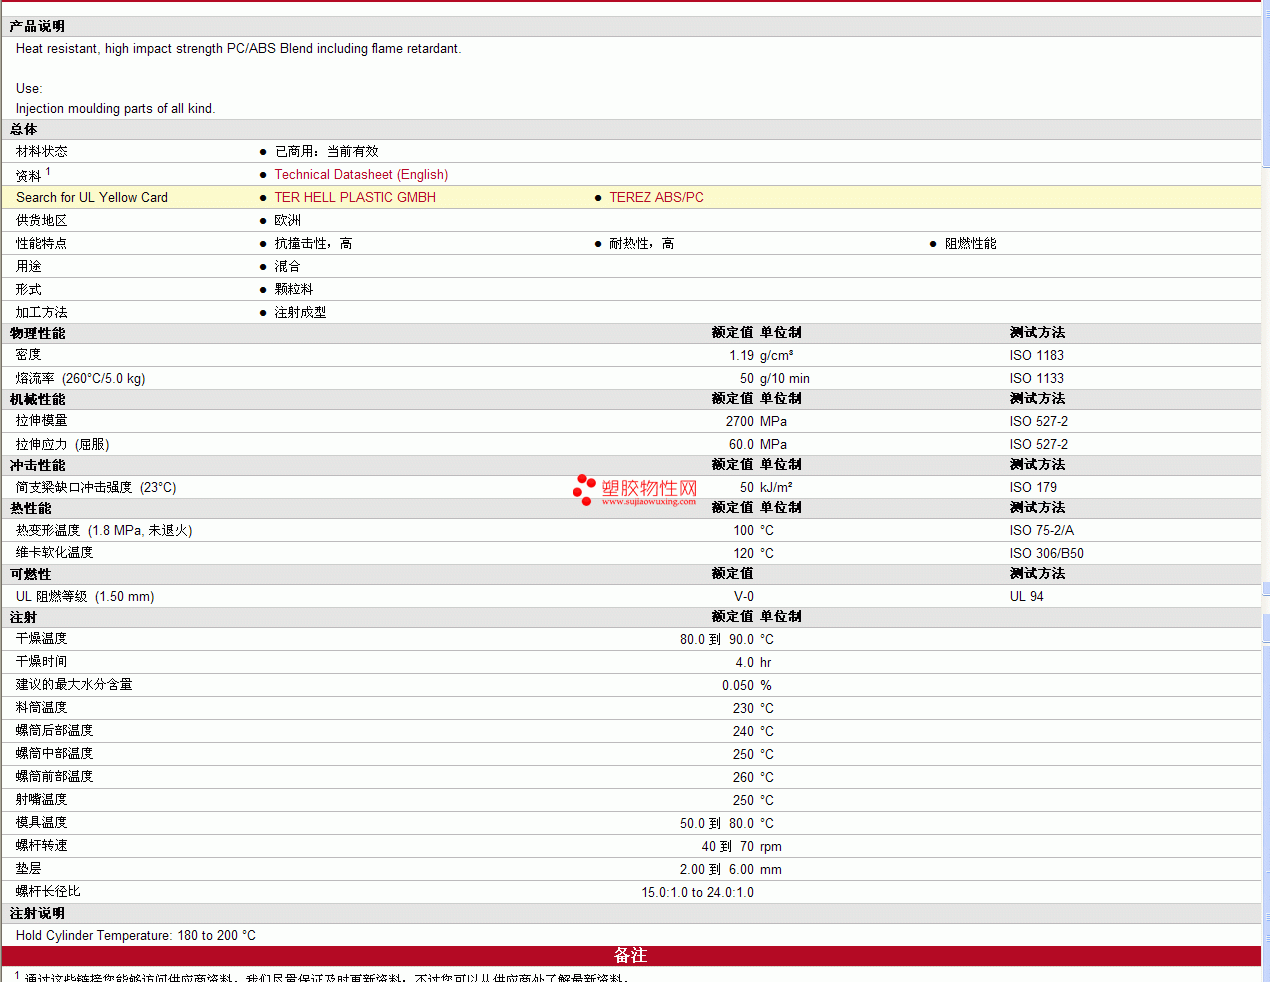Click the 注射 section header
This screenshot has height=982, width=1270.
pos(23,618)
